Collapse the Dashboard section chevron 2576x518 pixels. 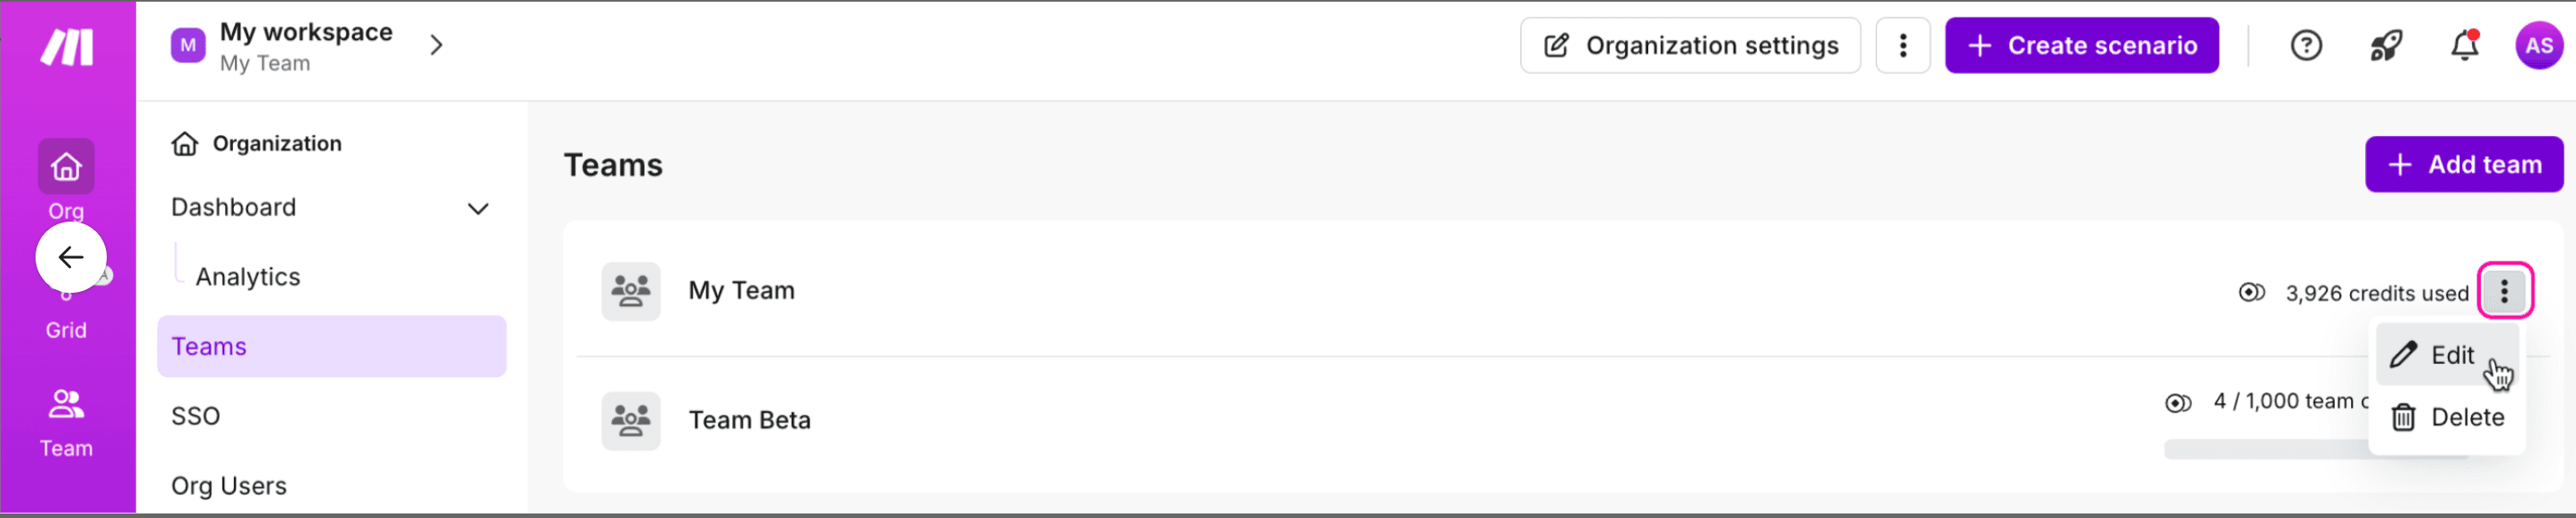[x=478, y=209]
